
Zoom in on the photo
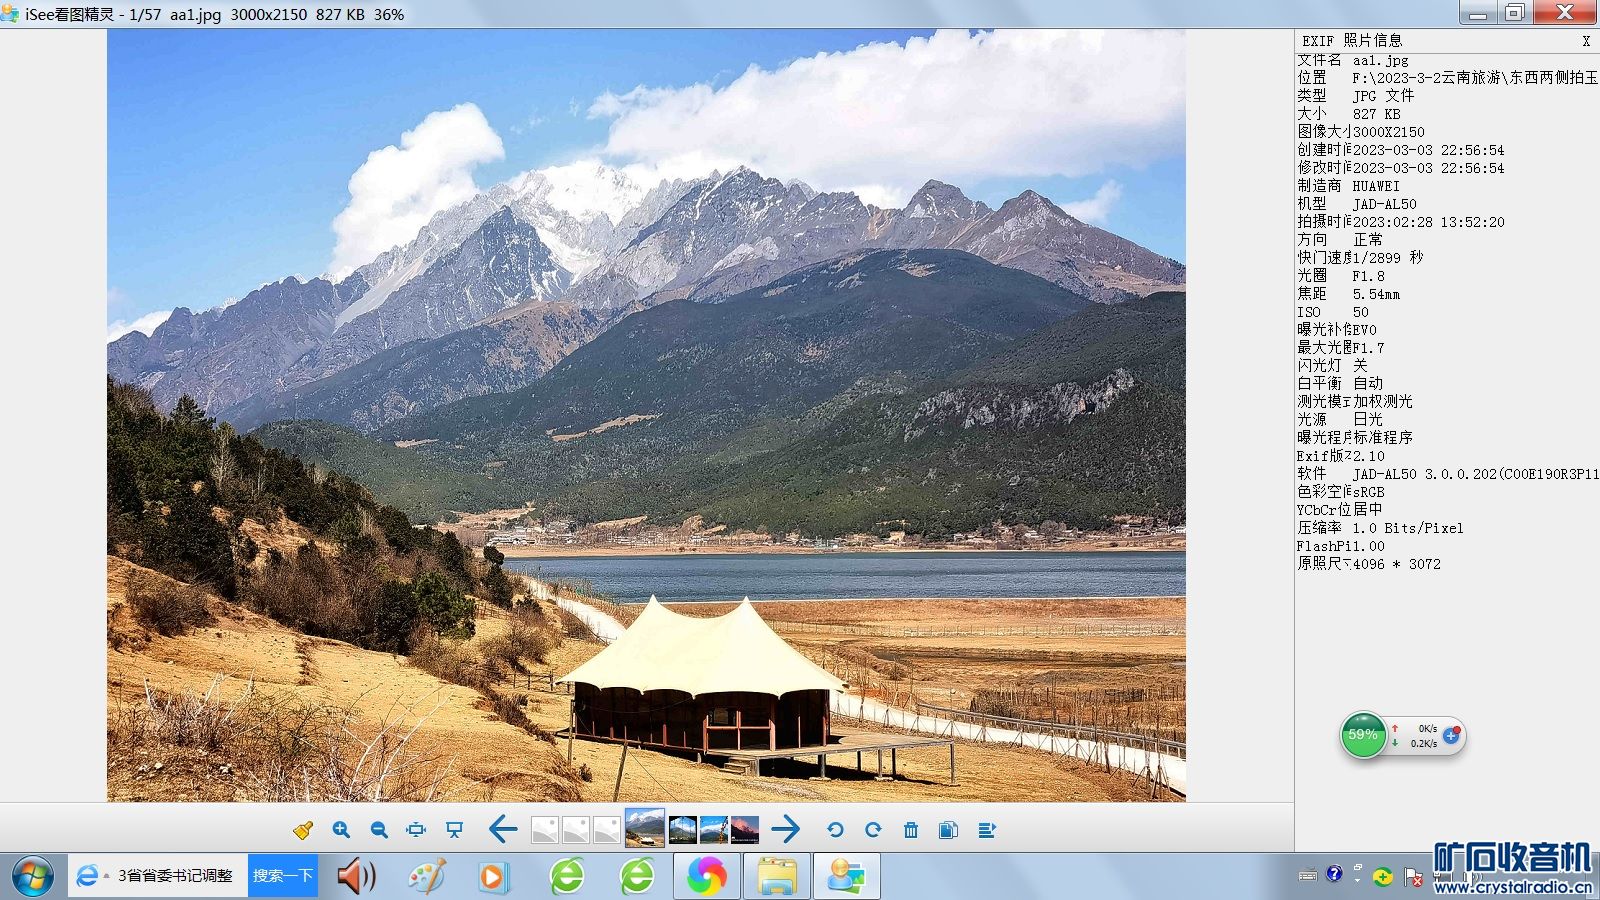341,830
